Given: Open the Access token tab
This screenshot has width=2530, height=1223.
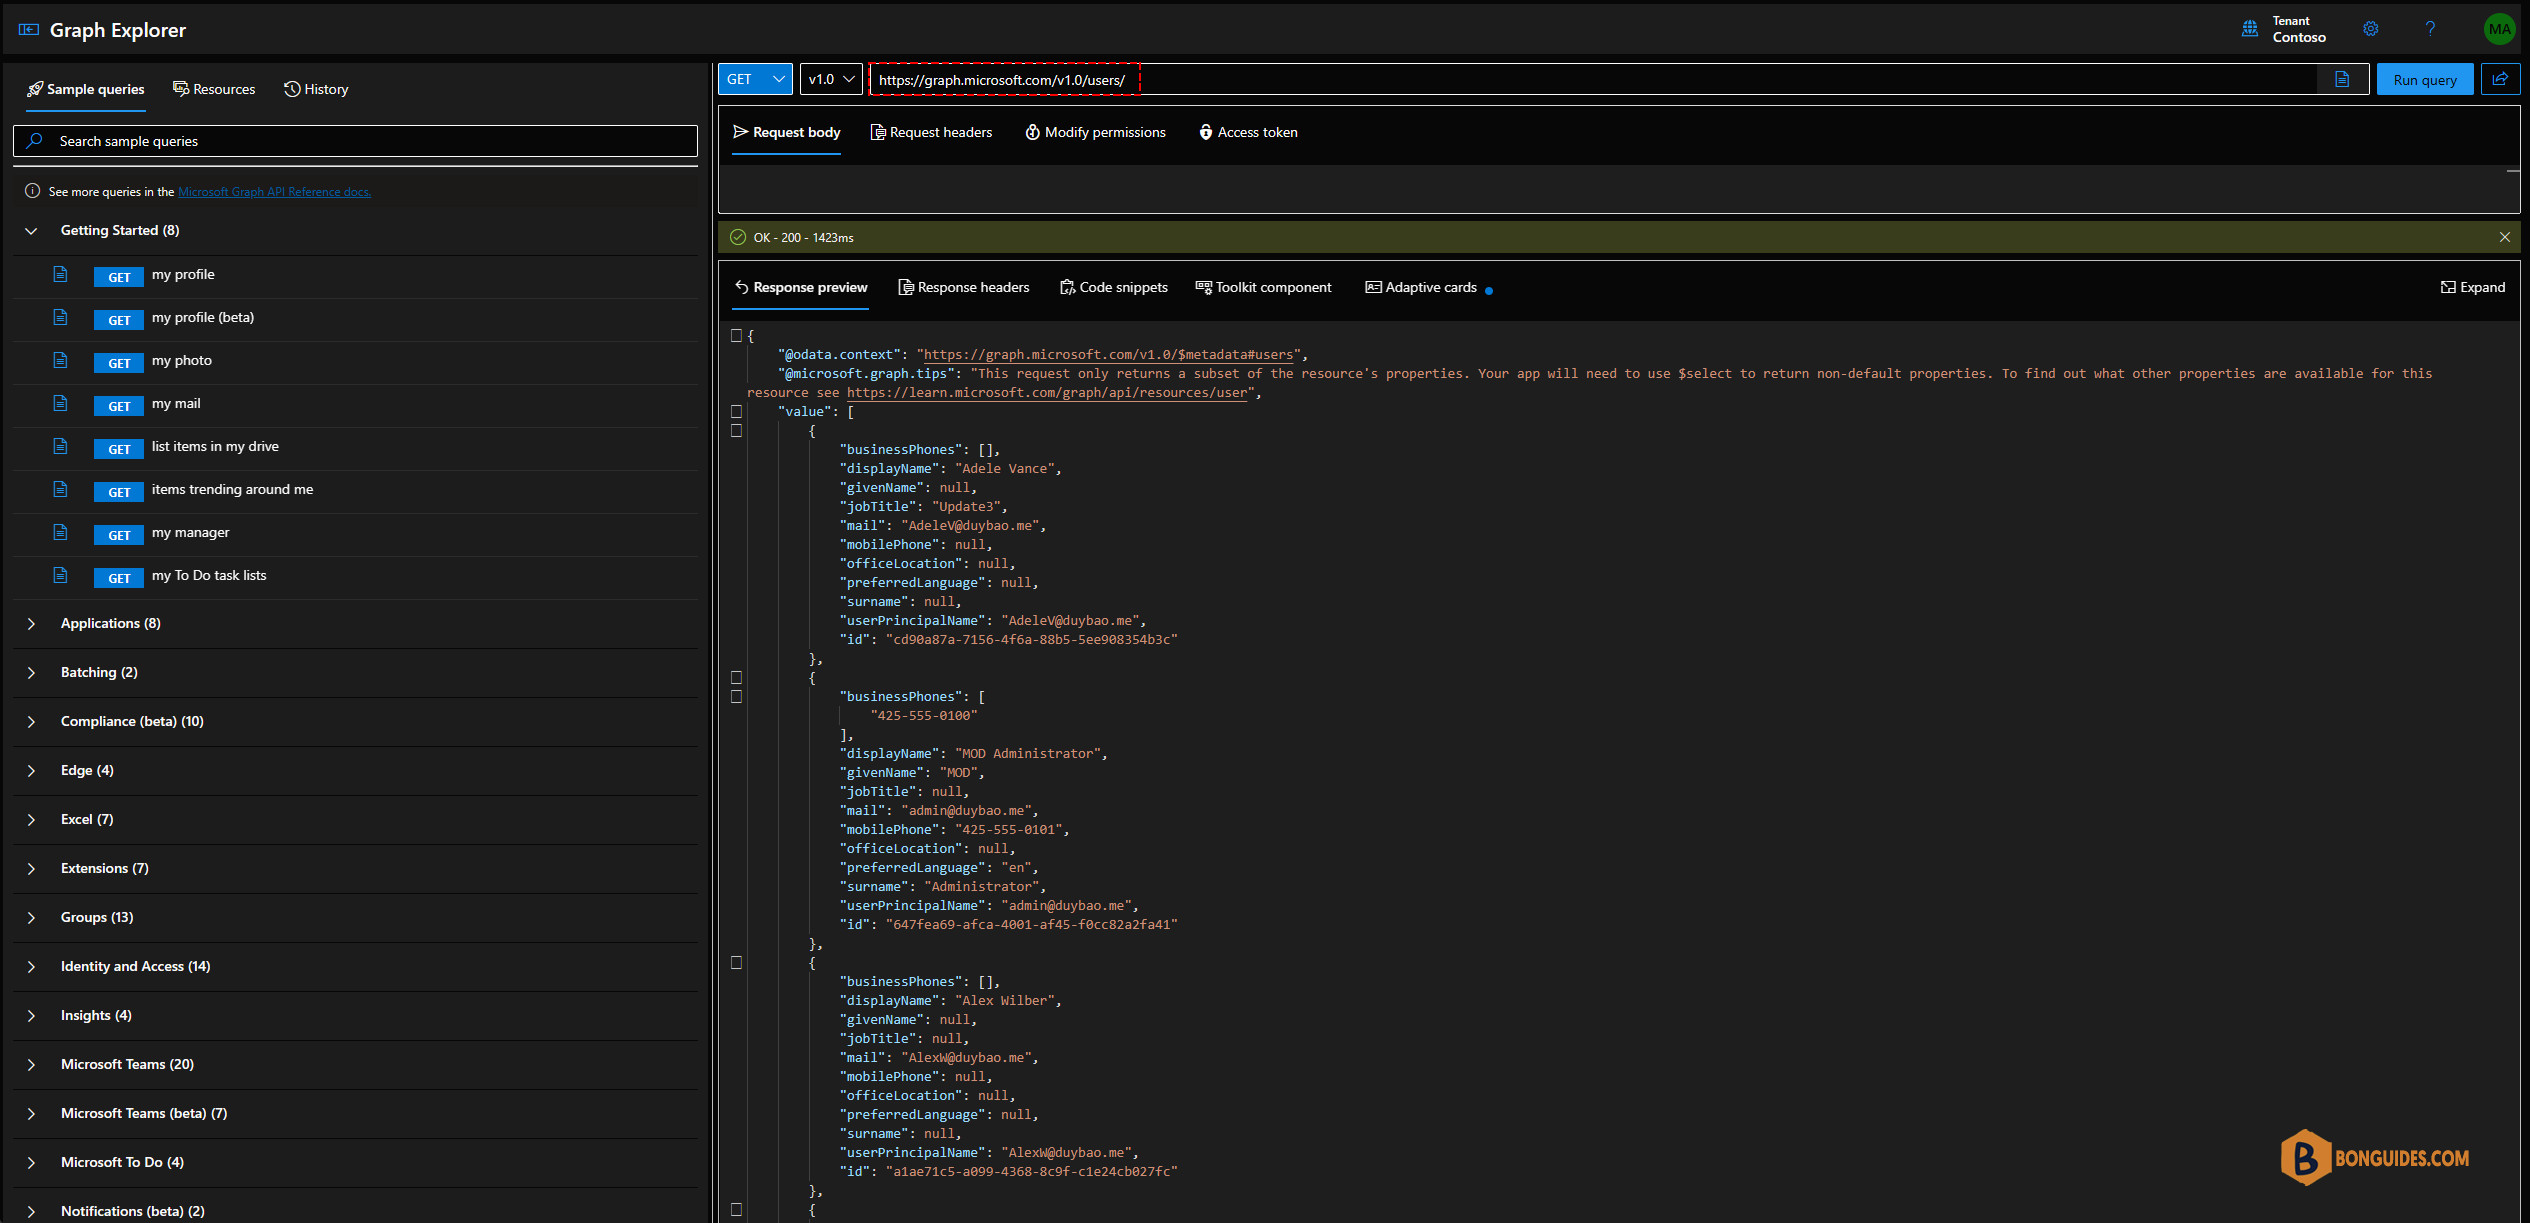Looking at the screenshot, I should coord(1248,132).
